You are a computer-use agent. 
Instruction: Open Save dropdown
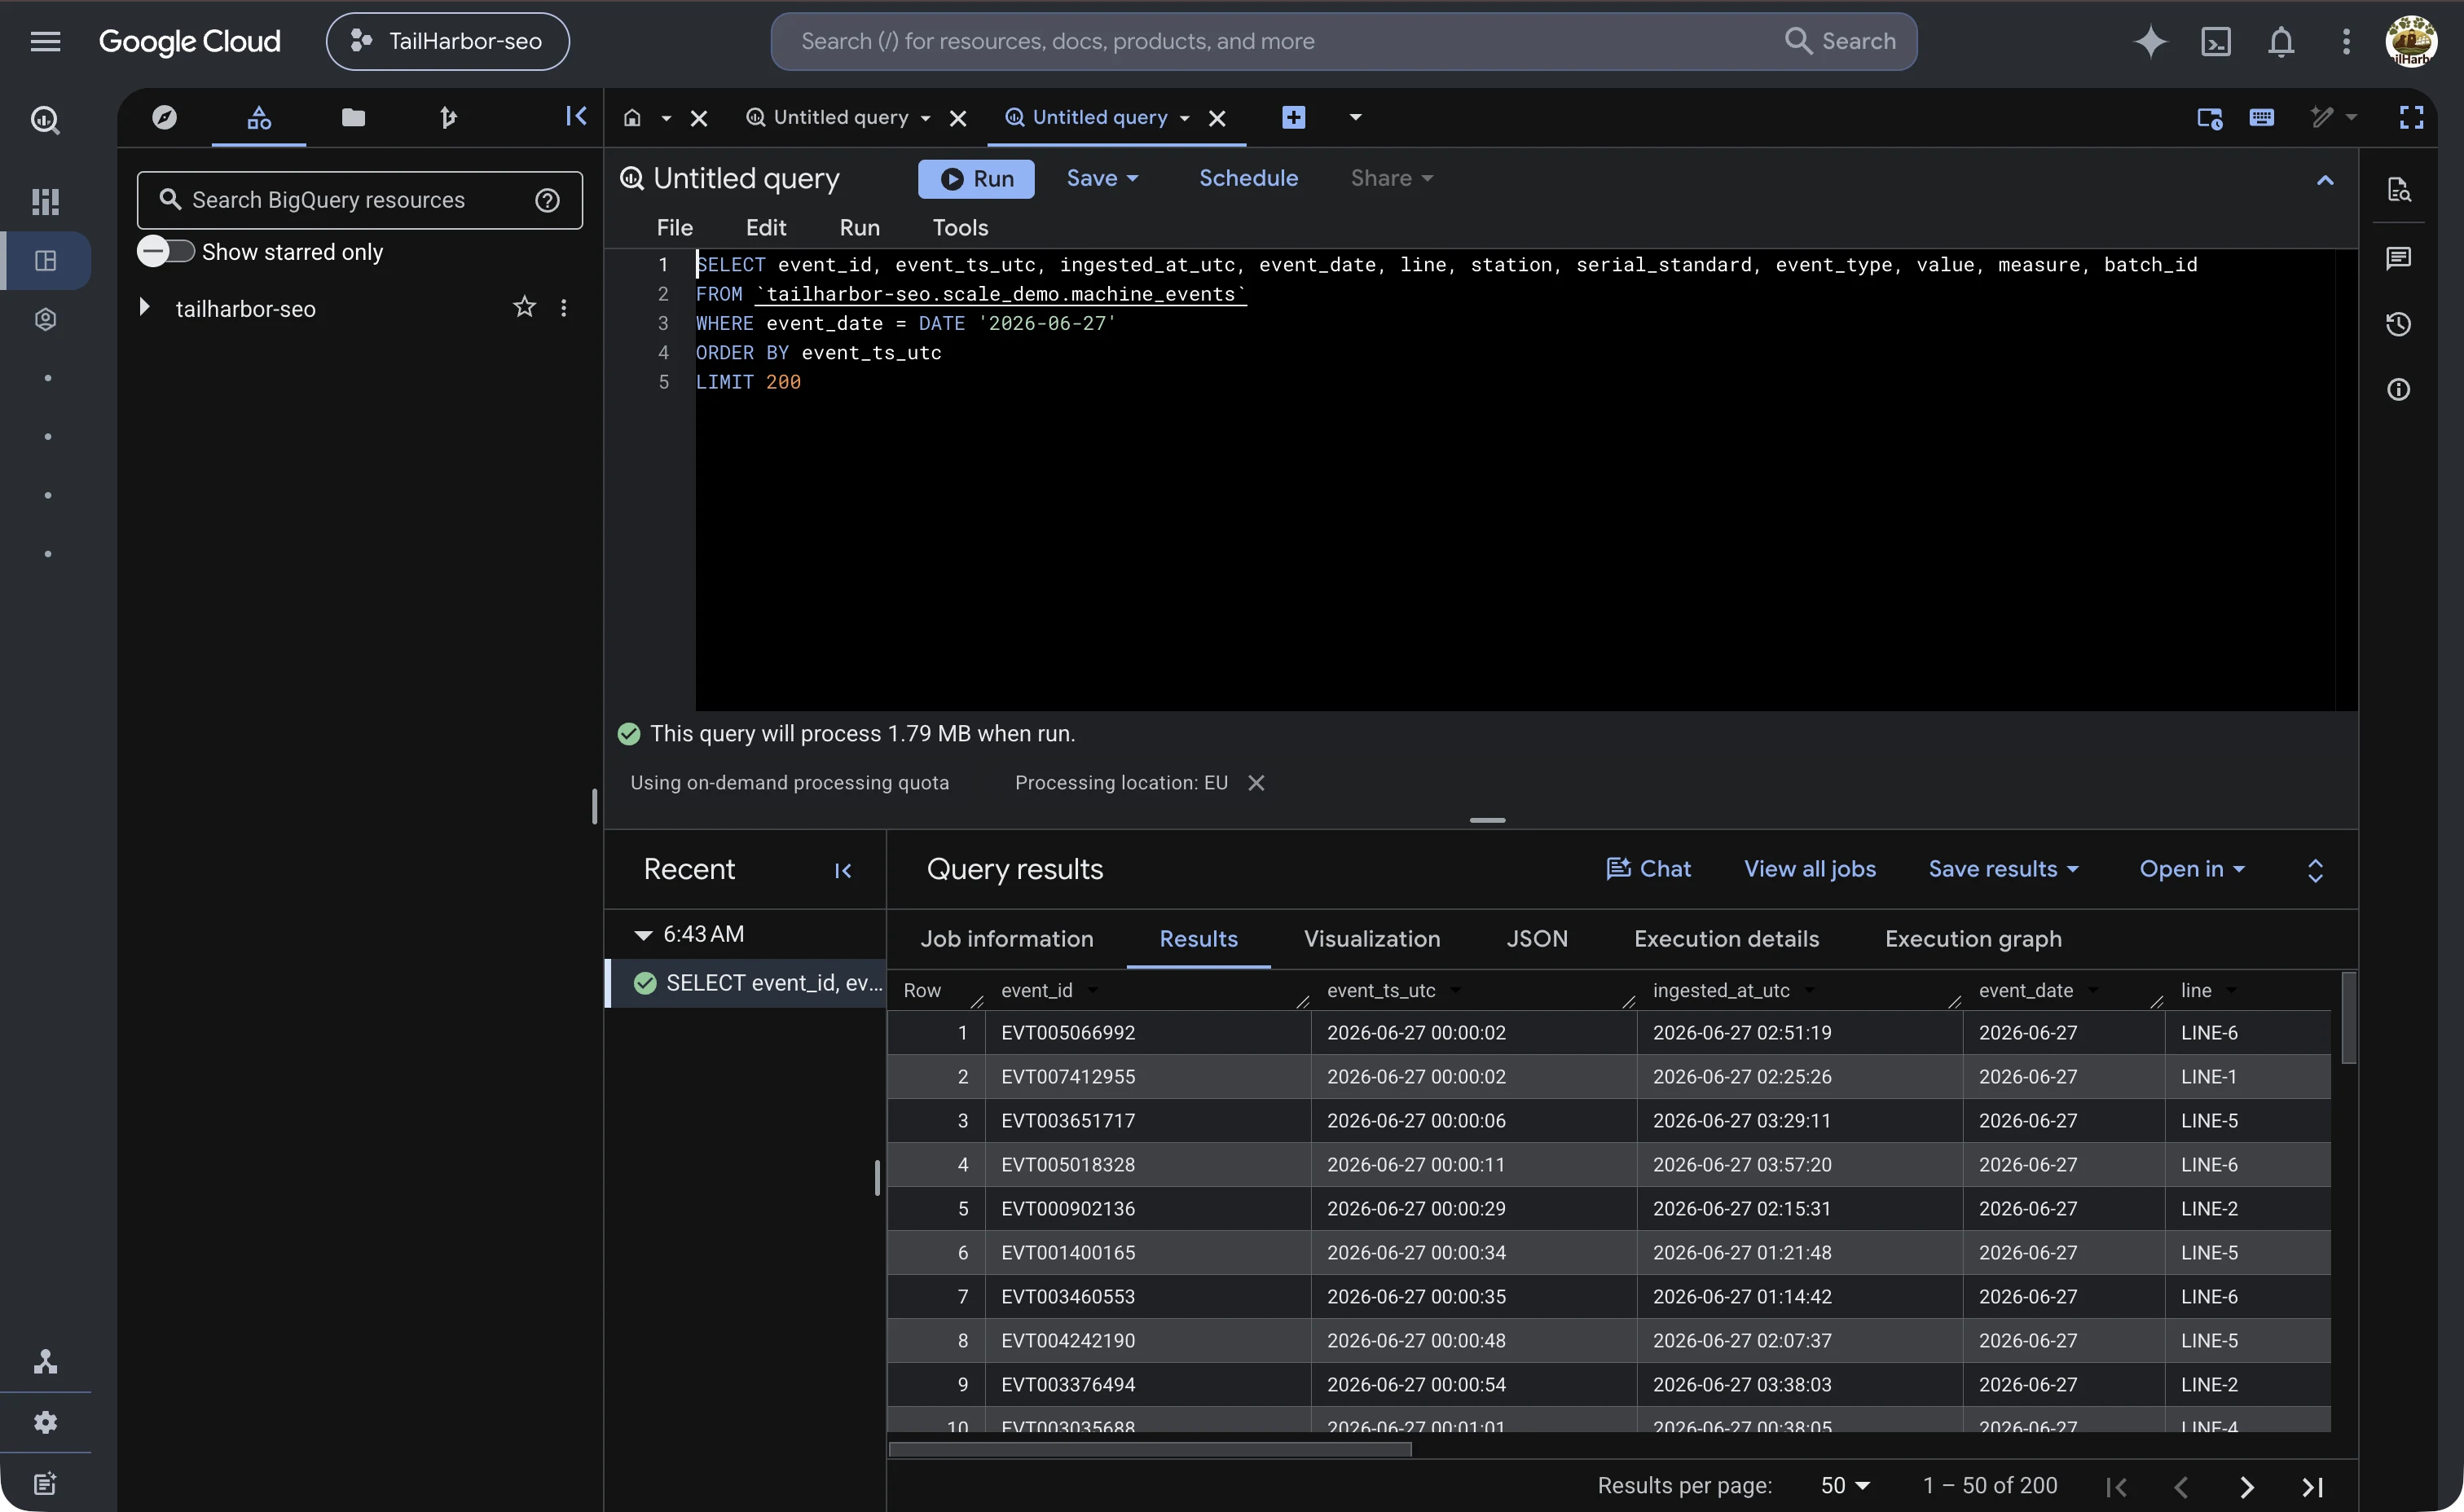(1102, 178)
